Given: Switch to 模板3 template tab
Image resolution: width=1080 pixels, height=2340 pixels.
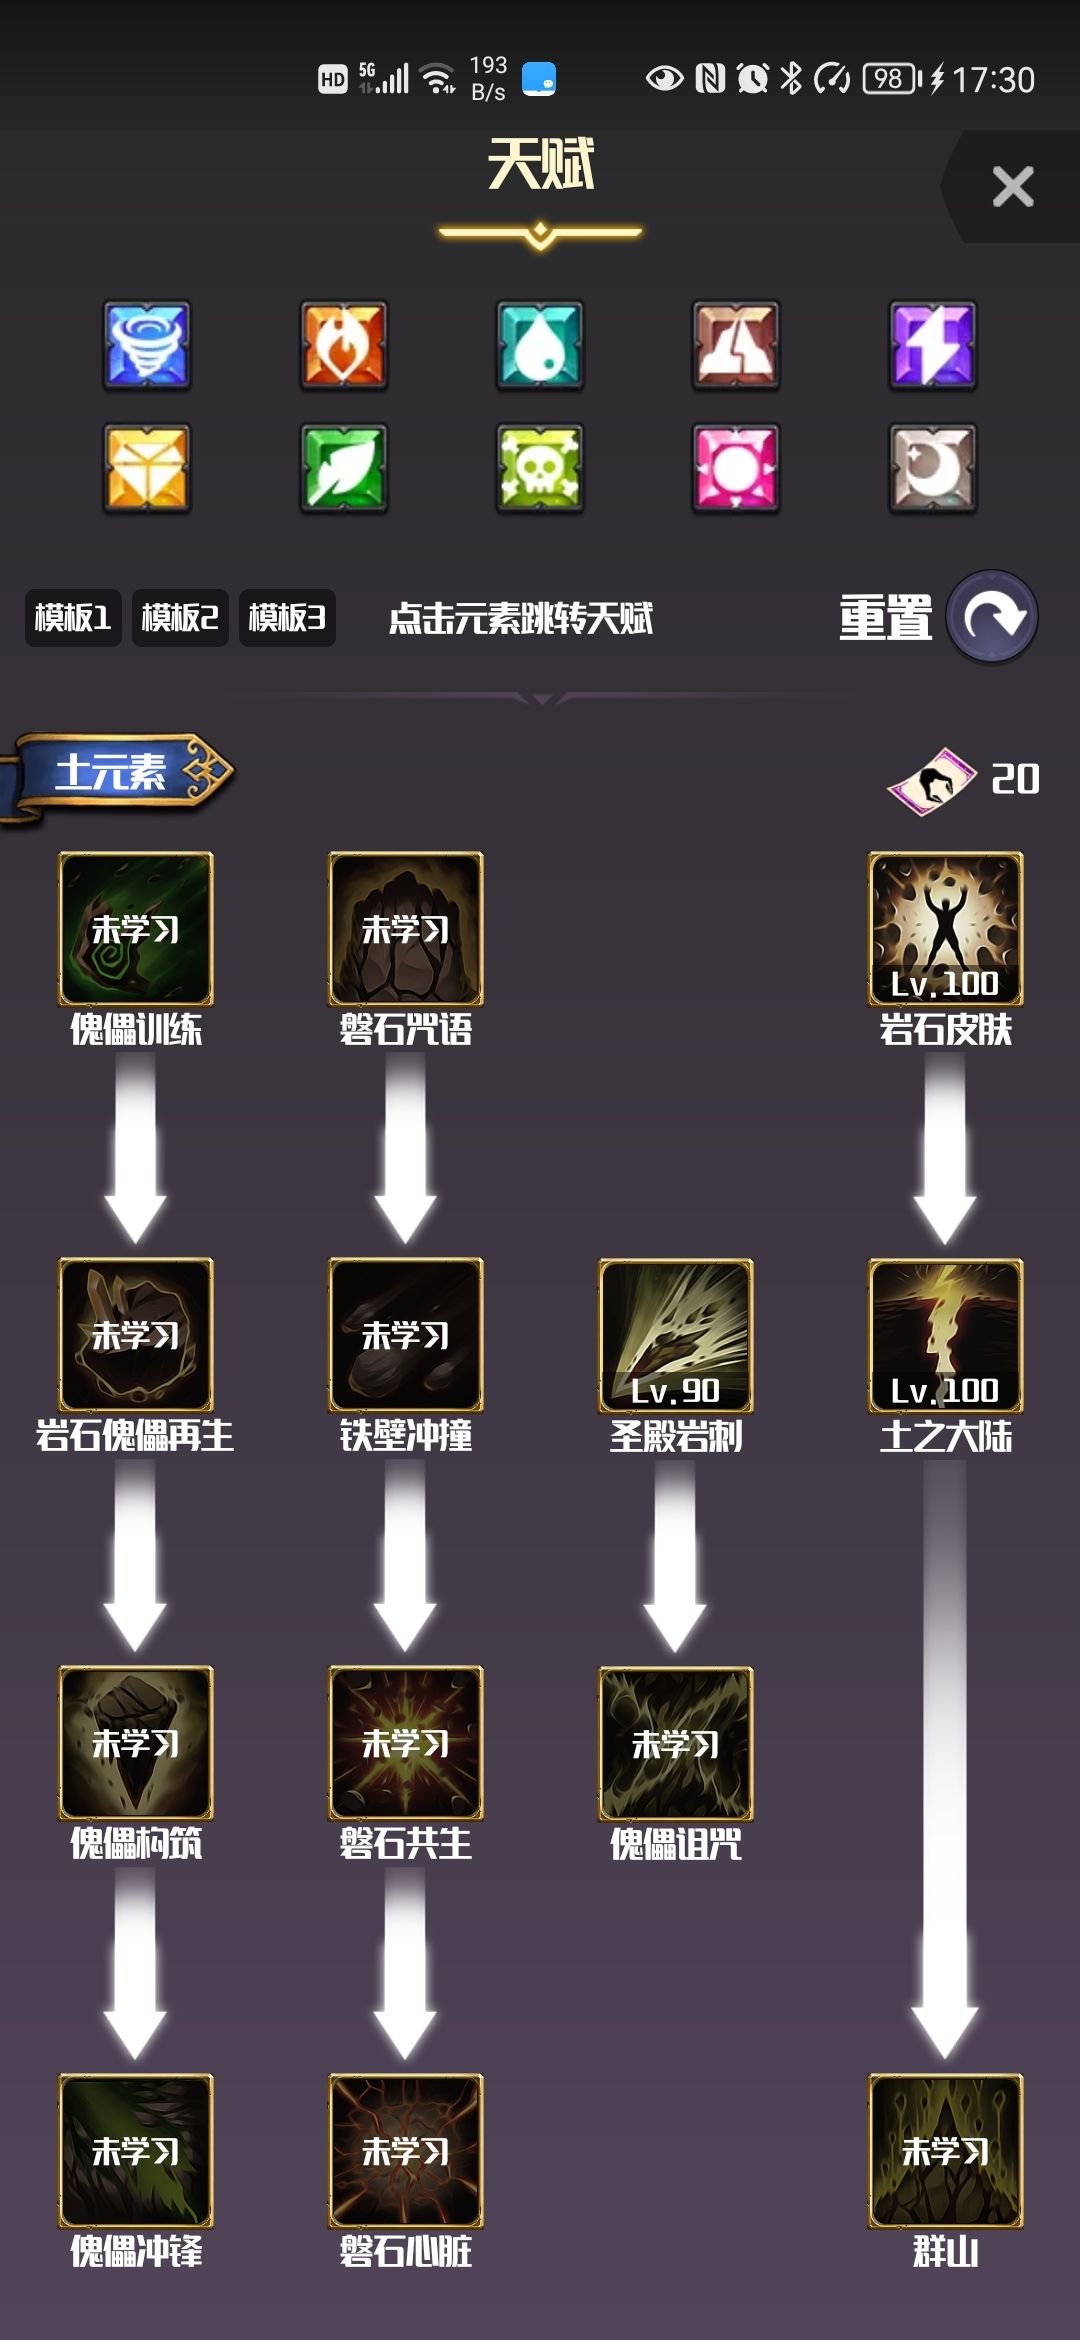Looking at the screenshot, I should click(x=287, y=618).
